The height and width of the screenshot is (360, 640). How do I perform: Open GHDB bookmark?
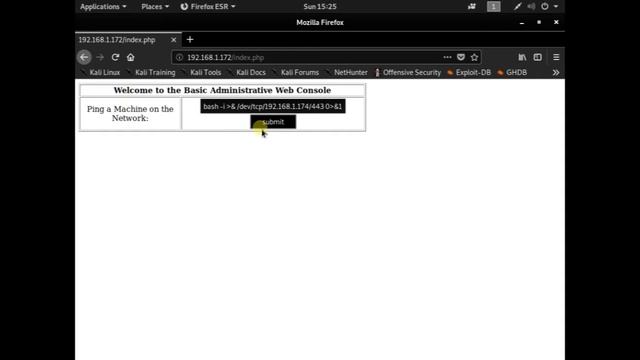[x=512, y=73]
